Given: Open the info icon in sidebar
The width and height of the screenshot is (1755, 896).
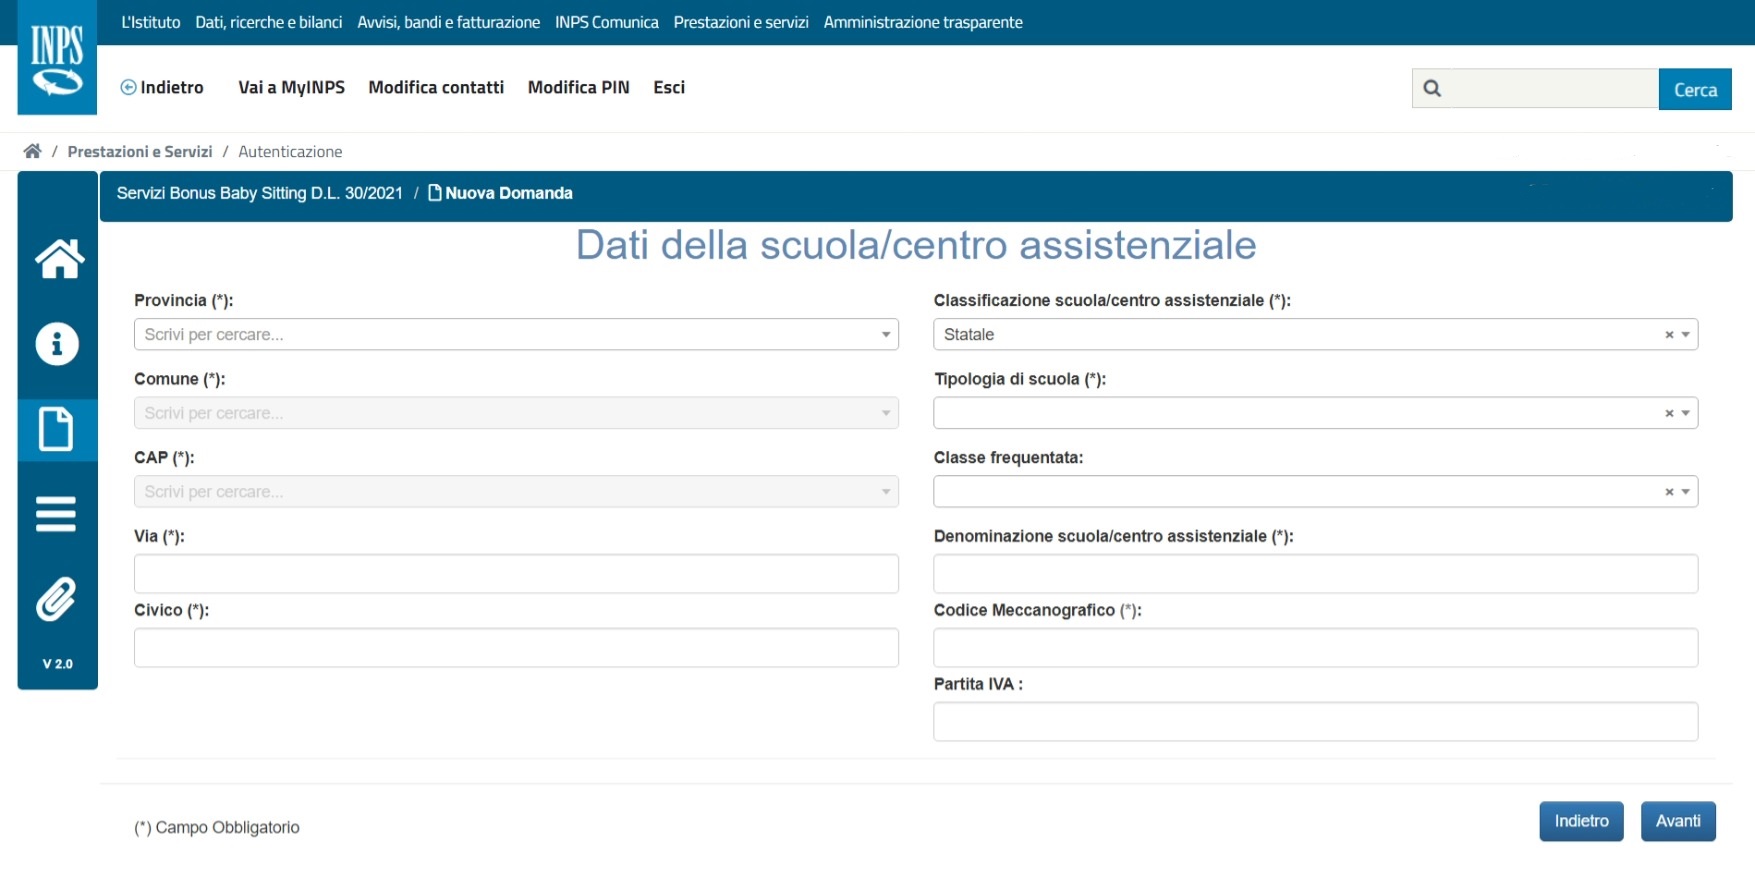Looking at the screenshot, I should pyautogui.click(x=57, y=344).
